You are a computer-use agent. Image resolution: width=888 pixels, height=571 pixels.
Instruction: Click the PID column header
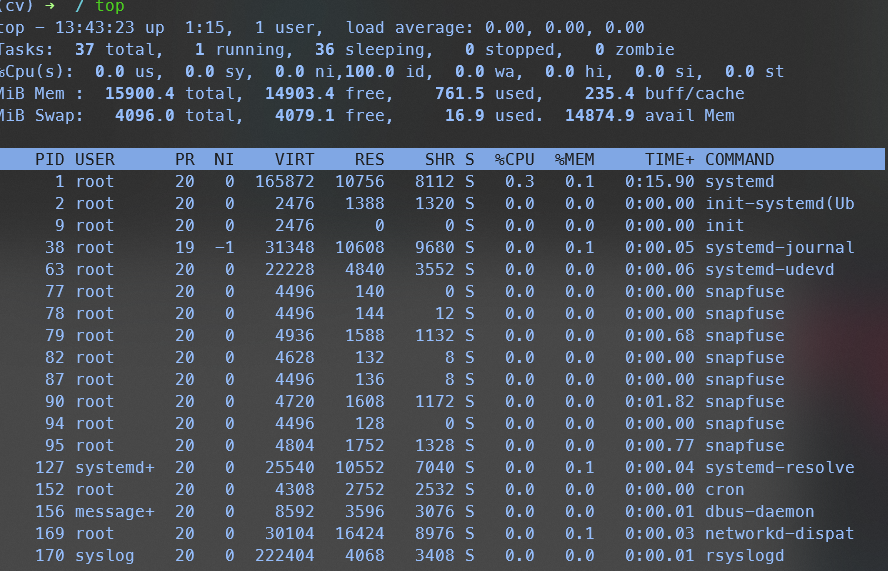point(50,160)
